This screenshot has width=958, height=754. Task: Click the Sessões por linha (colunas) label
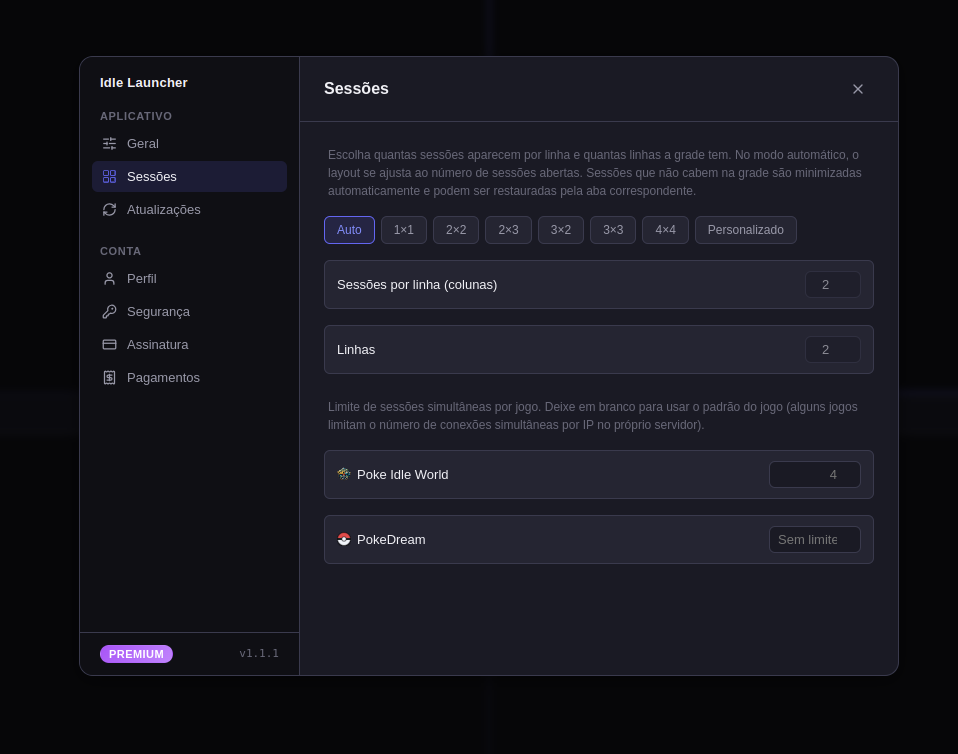417,285
